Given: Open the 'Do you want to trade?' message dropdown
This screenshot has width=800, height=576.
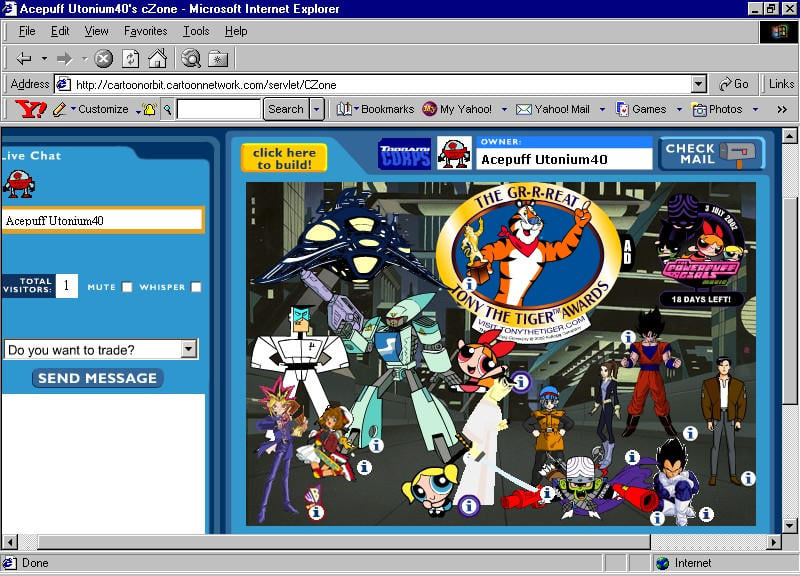Looking at the screenshot, I should coord(189,349).
